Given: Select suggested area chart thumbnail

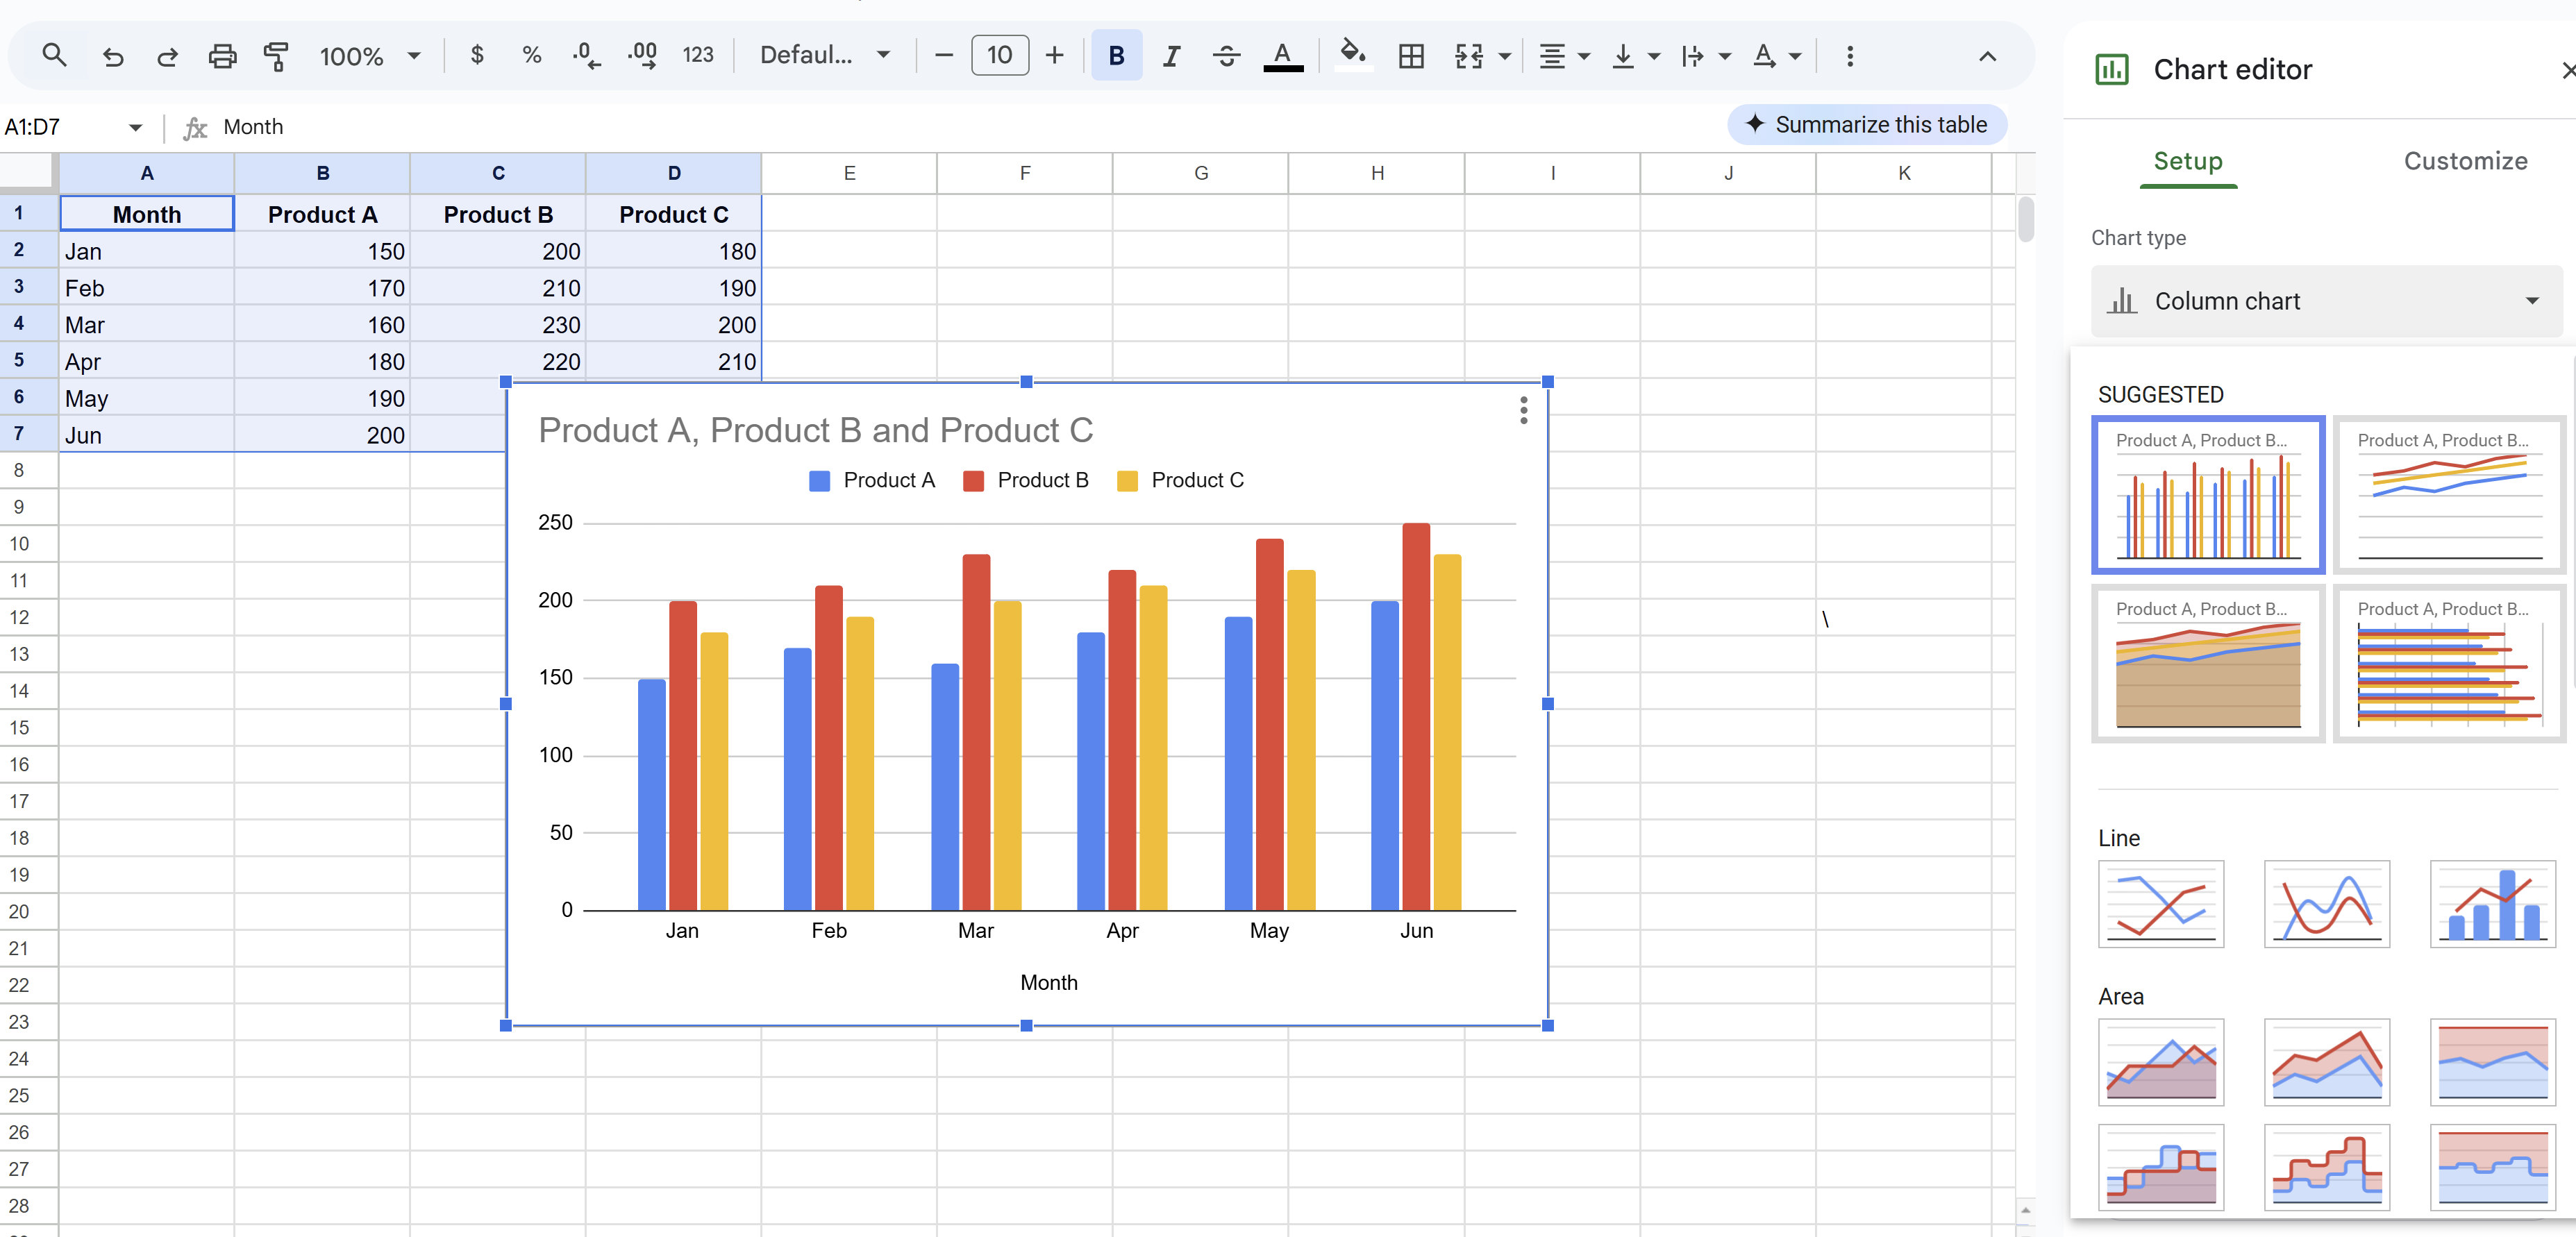Looking at the screenshot, I should (2207, 663).
